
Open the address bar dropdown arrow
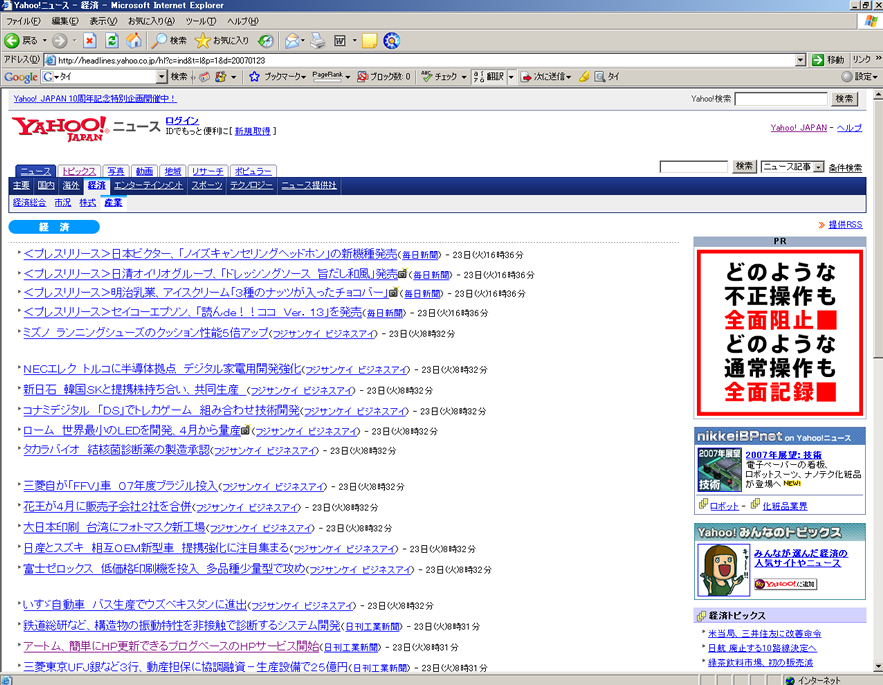click(801, 60)
